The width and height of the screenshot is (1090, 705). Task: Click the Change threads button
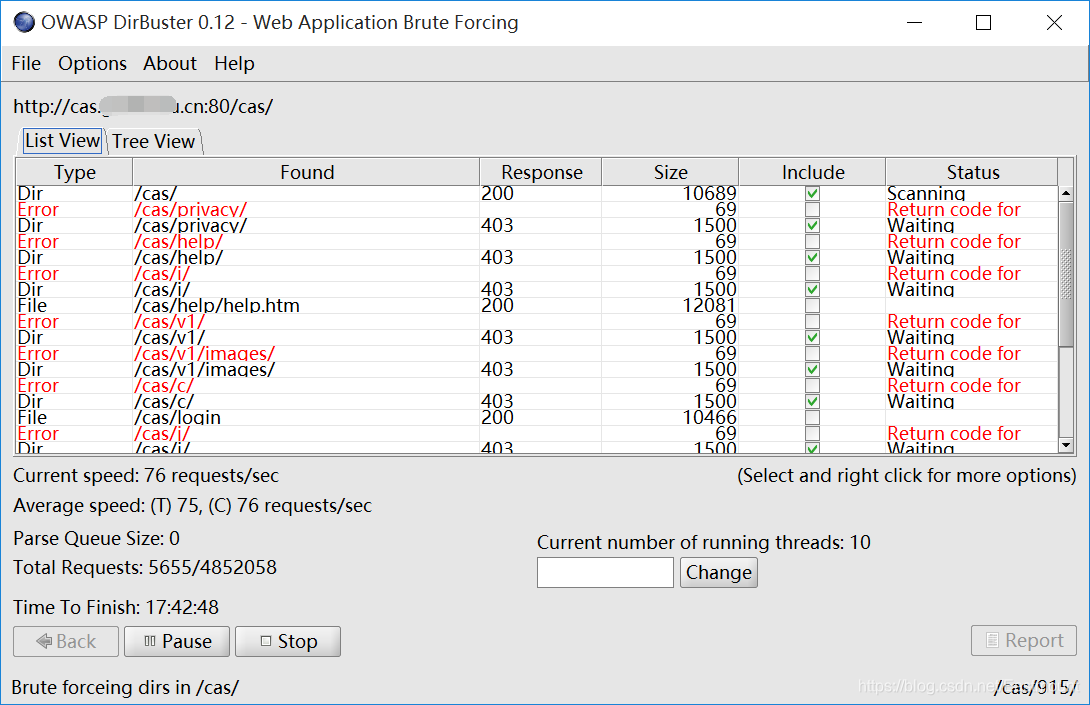[719, 572]
